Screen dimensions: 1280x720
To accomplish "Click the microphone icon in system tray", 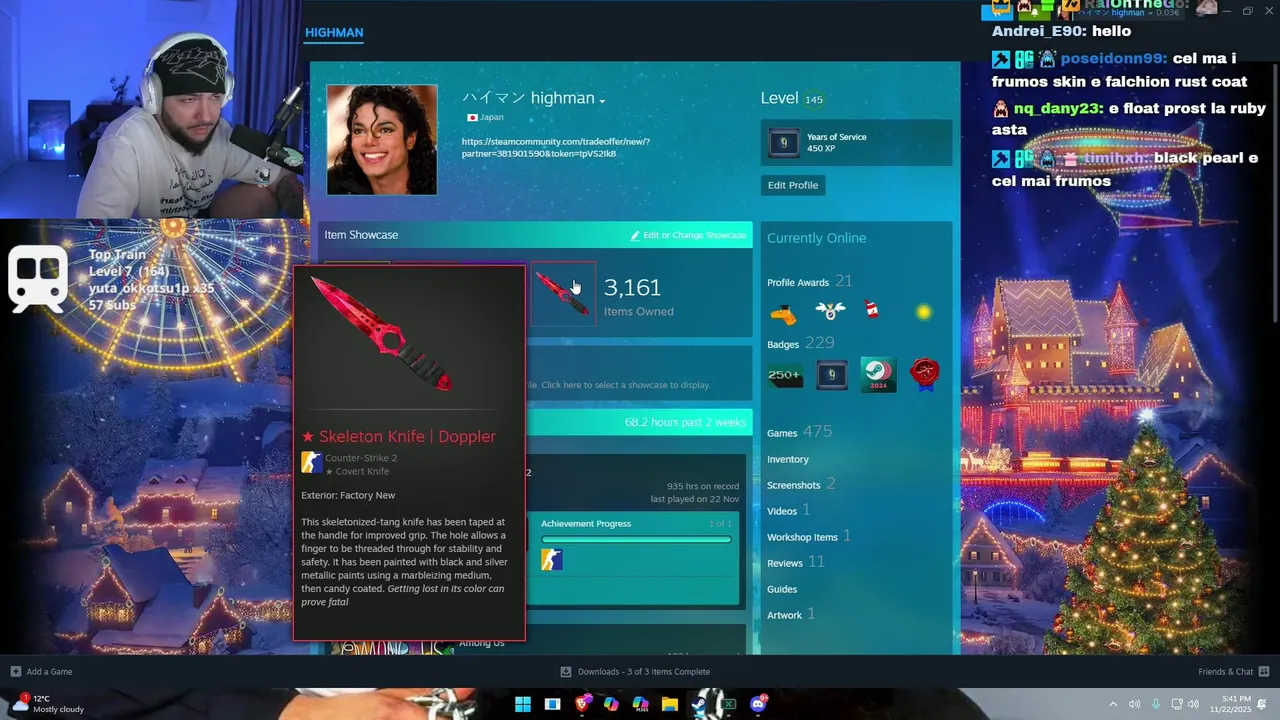I will pos(1156,704).
